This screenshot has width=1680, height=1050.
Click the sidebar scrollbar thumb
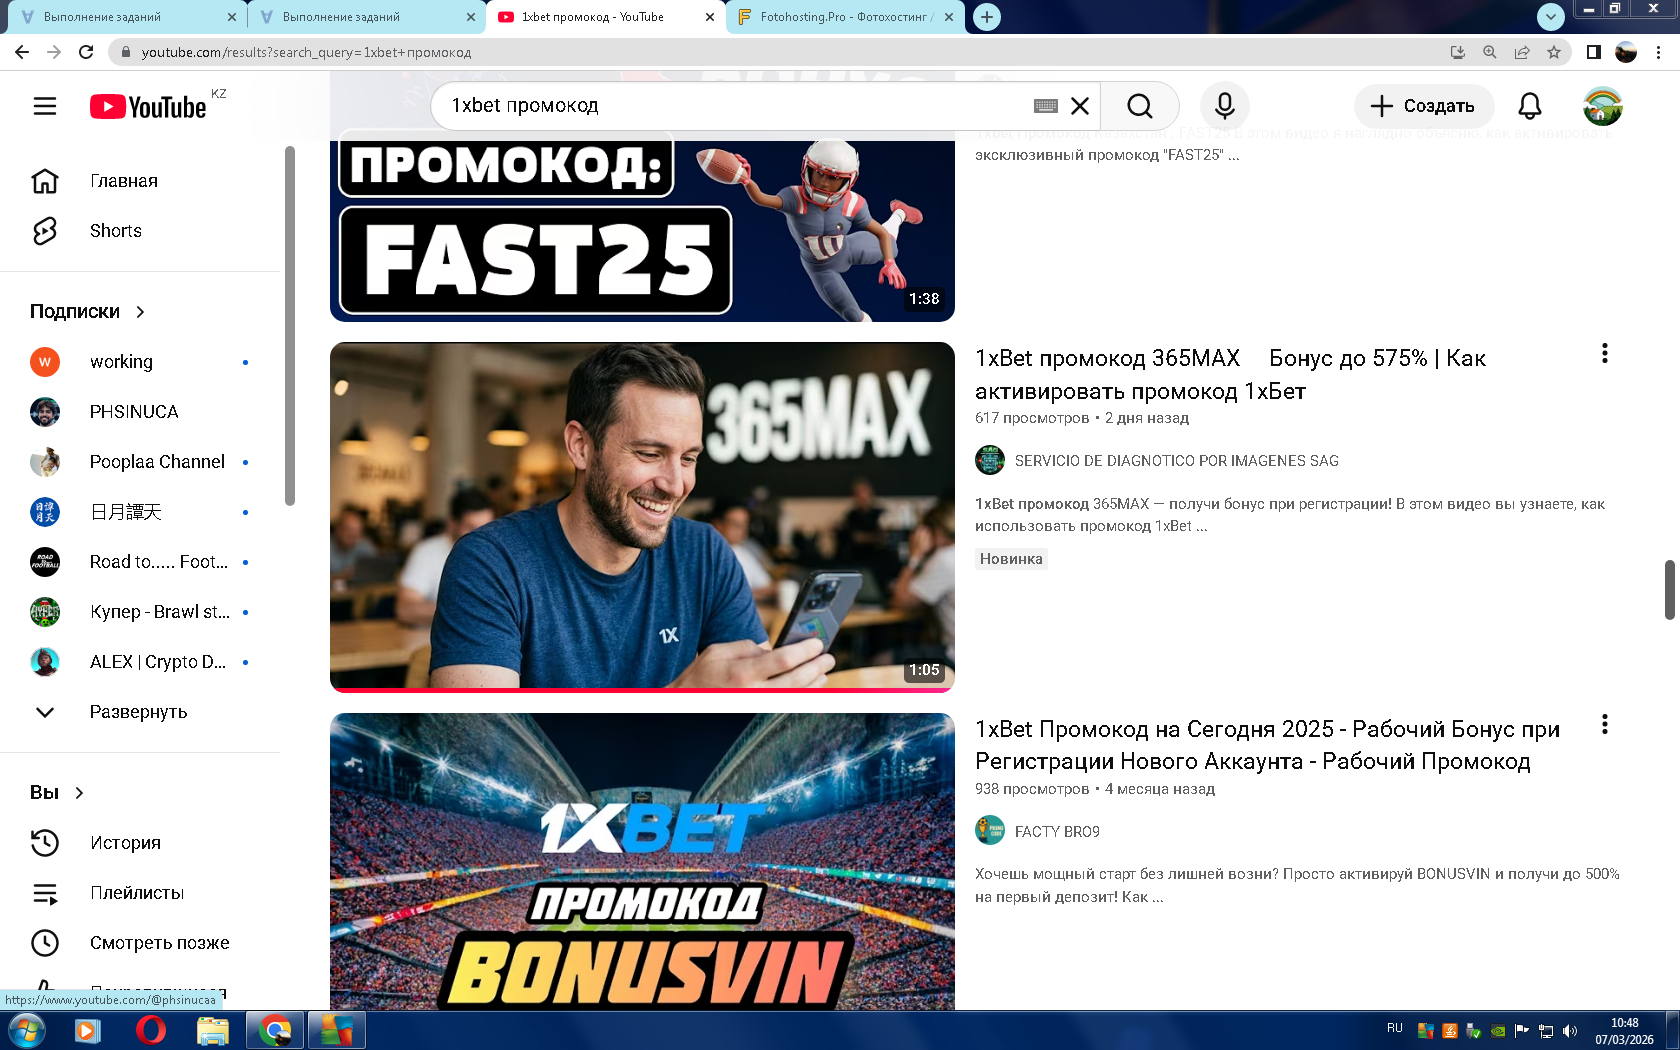tap(290, 326)
